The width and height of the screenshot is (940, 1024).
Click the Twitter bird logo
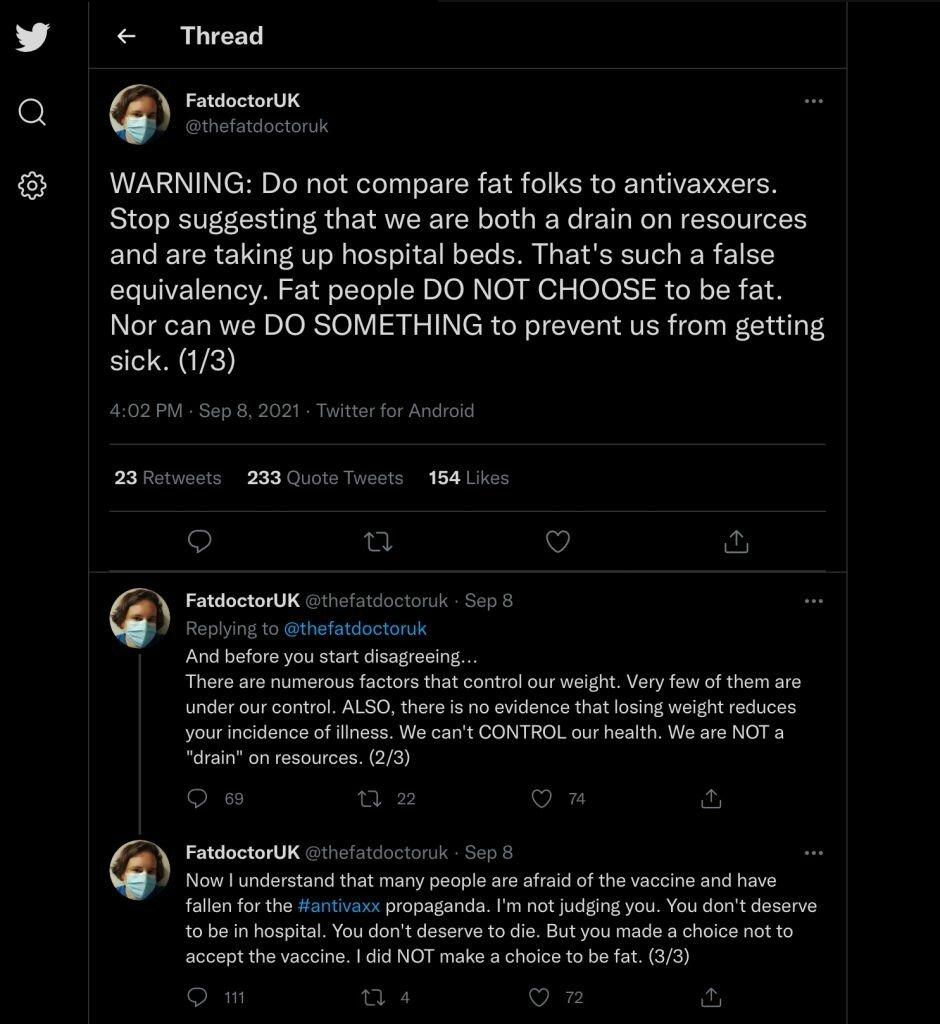(32, 37)
